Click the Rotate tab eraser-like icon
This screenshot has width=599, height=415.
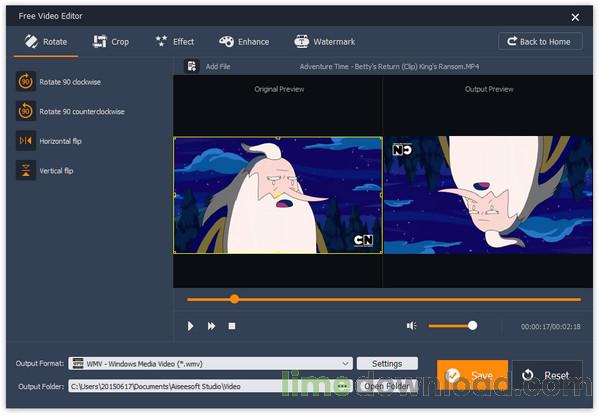coord(31,41)
